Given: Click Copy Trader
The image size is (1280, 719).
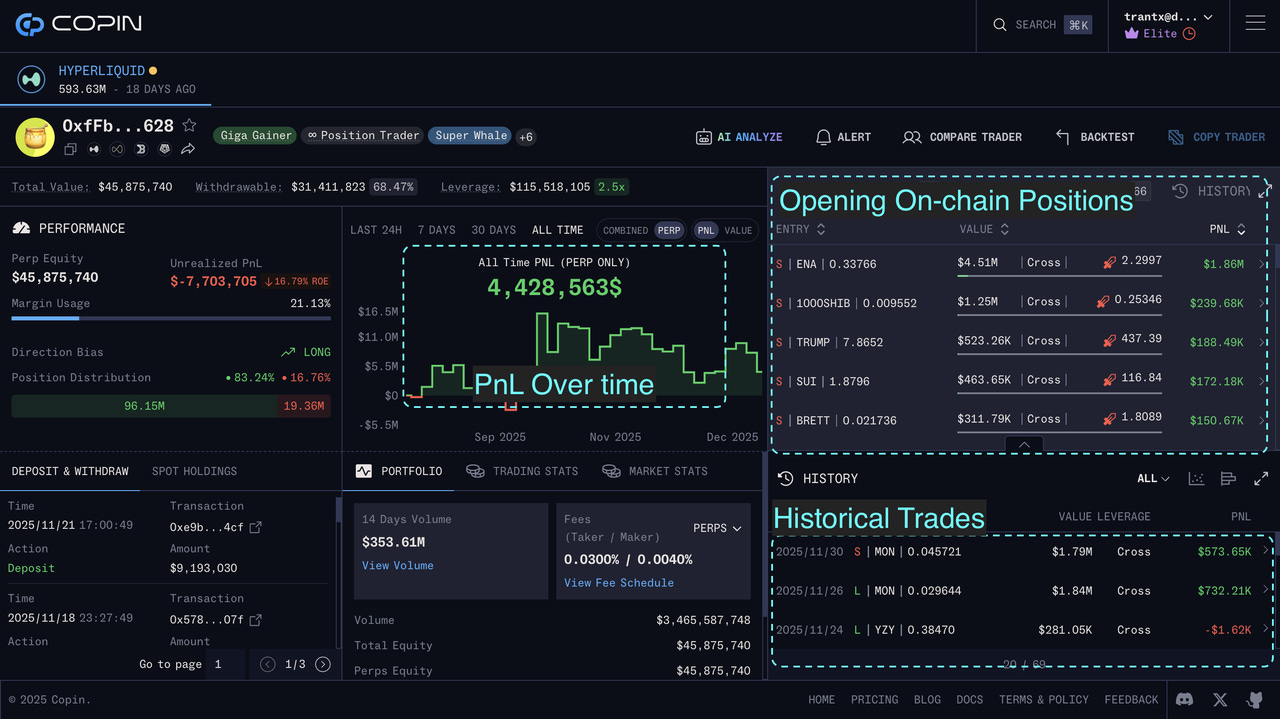Looking at the screenshot, I should (1216, 137).
